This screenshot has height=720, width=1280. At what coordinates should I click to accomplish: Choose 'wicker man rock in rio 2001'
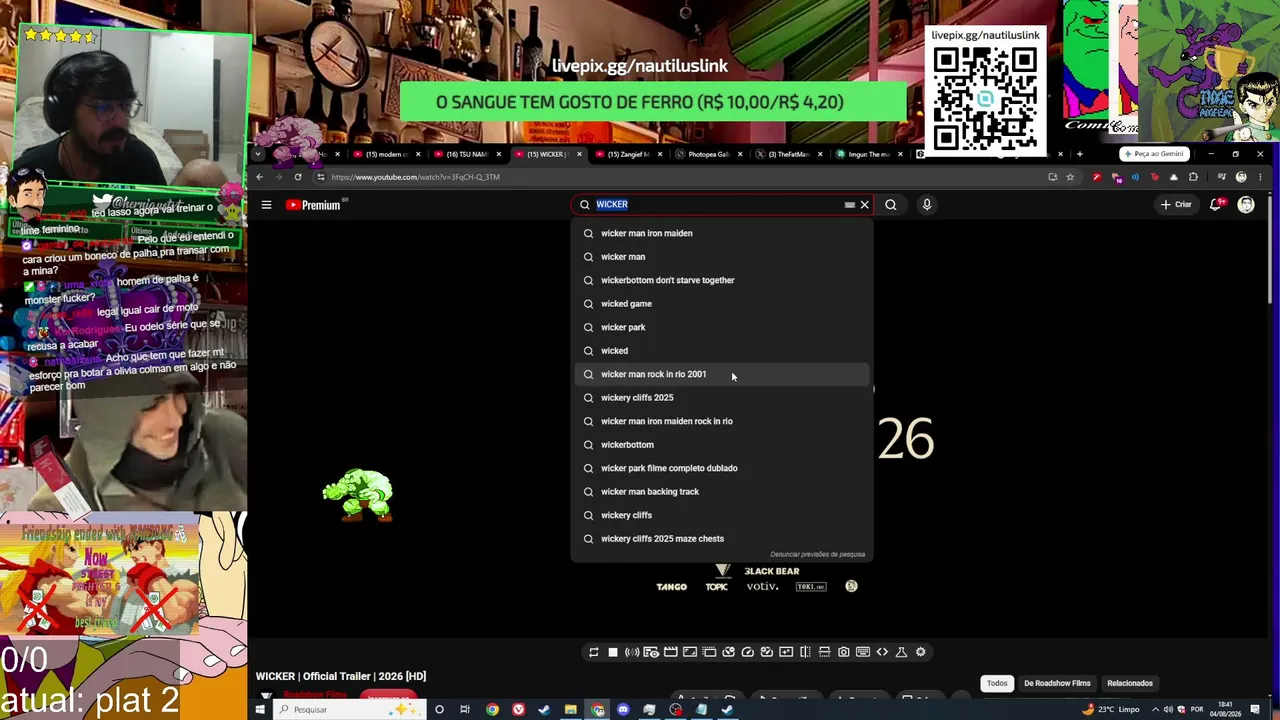(721, 374)
